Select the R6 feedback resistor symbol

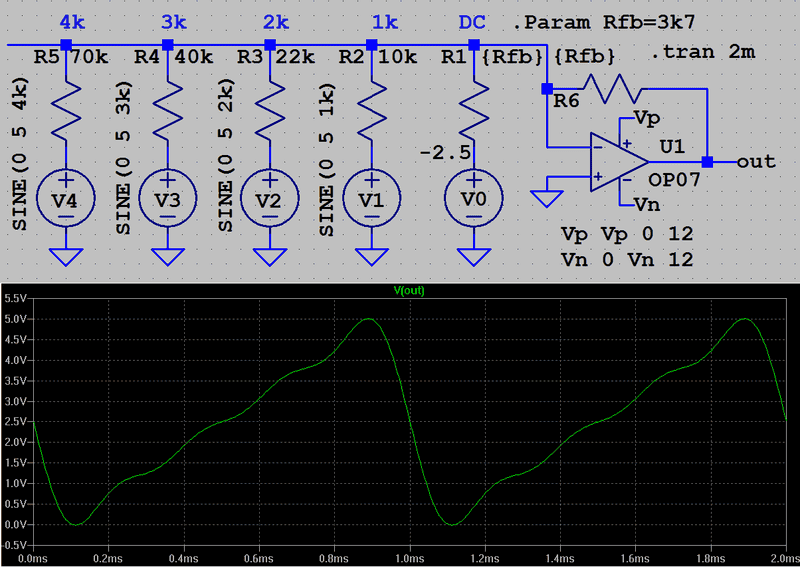(612, 89)
